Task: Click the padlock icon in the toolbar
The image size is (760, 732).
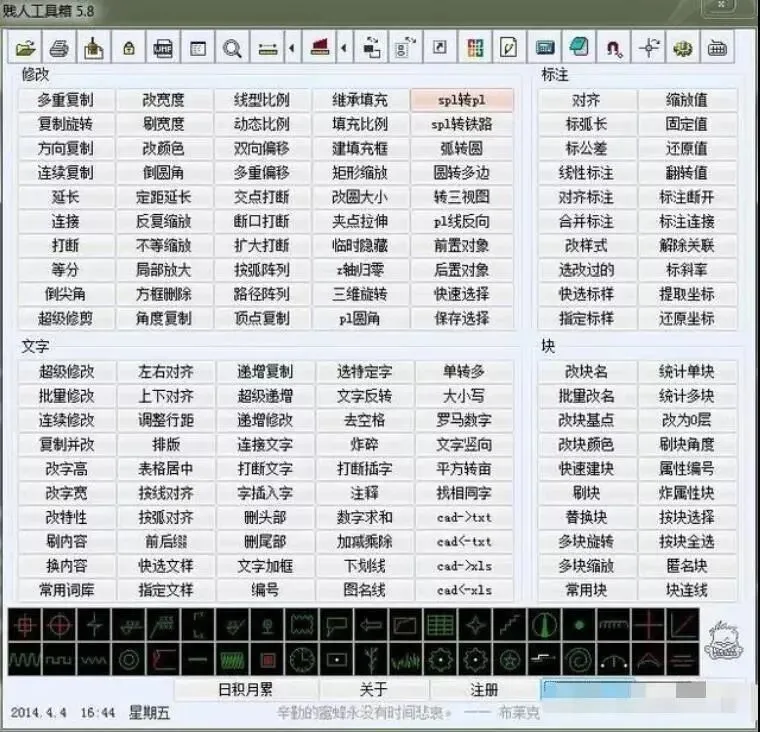Action: click(x=128, y=48)
